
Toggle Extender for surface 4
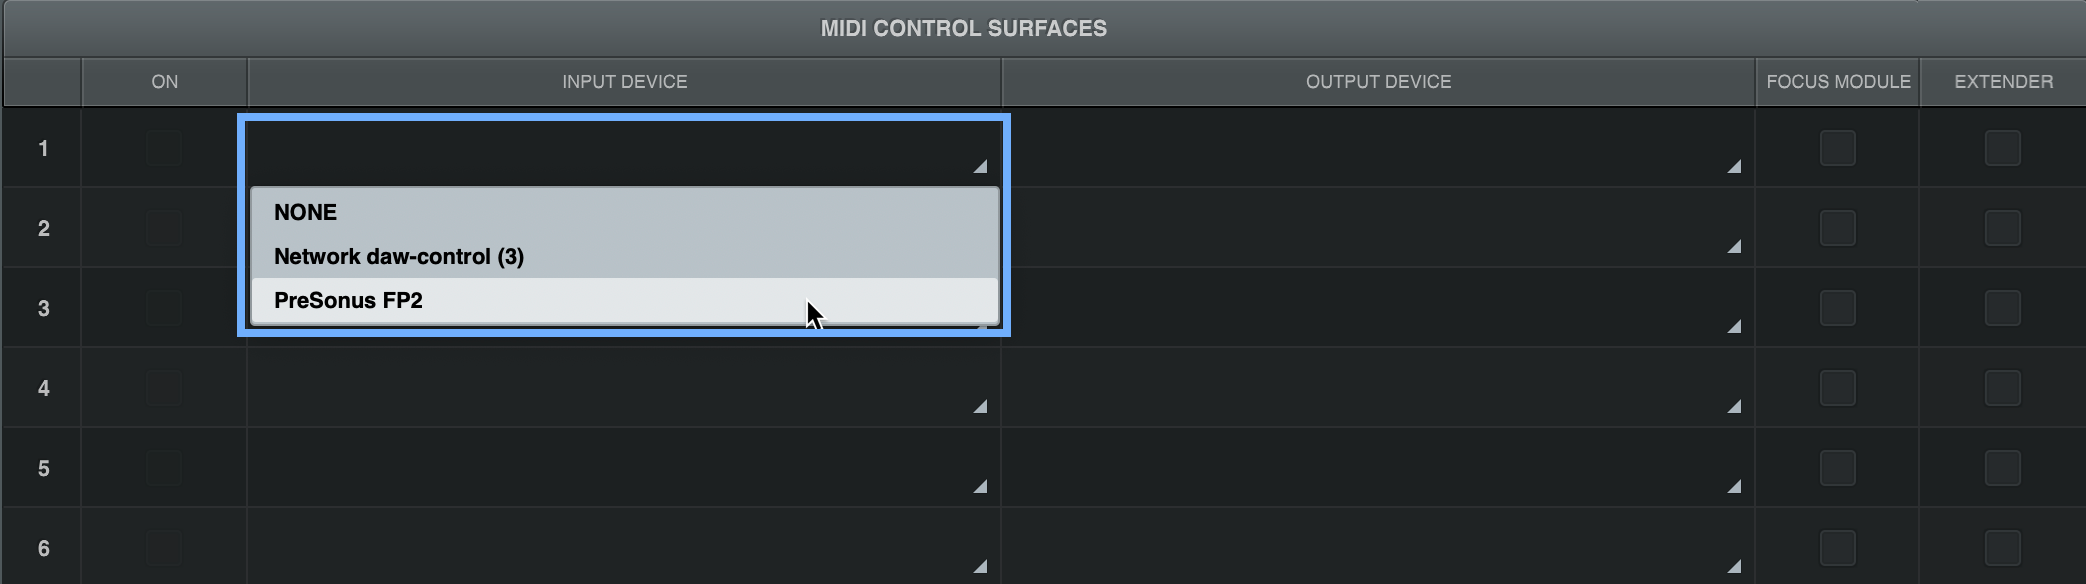(2001, 387)
